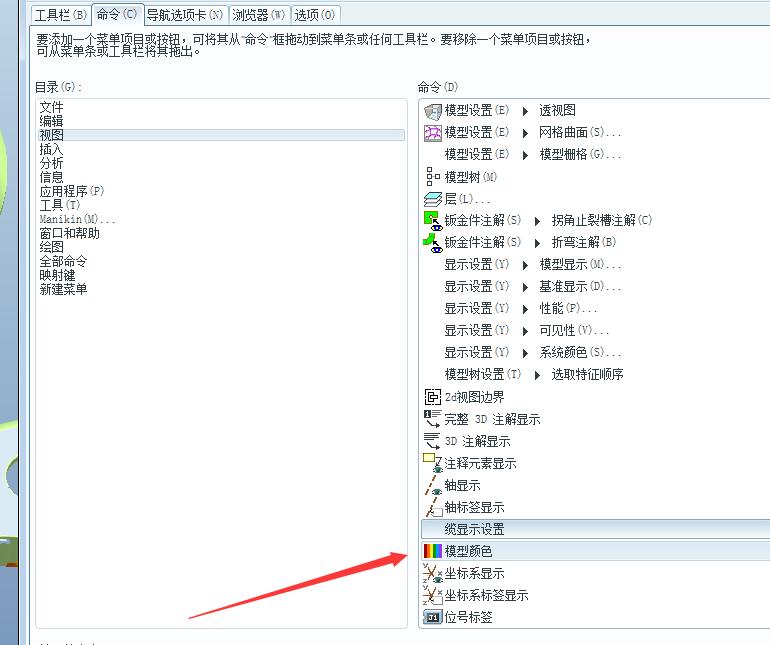Click the 2d视图边界 icon
The width and height of the screenshot is (770, 645).
[x=433, y=397]
